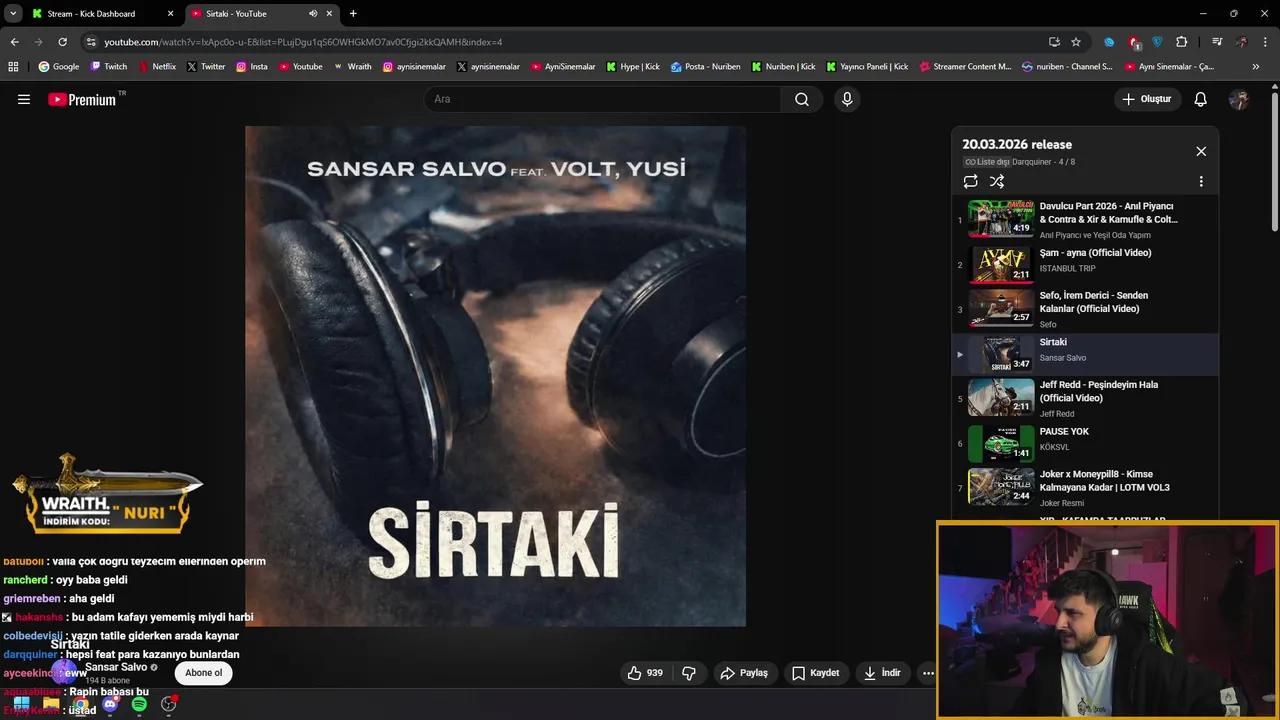
Task: Go back in Chrome browser
Action: [14, 42]
